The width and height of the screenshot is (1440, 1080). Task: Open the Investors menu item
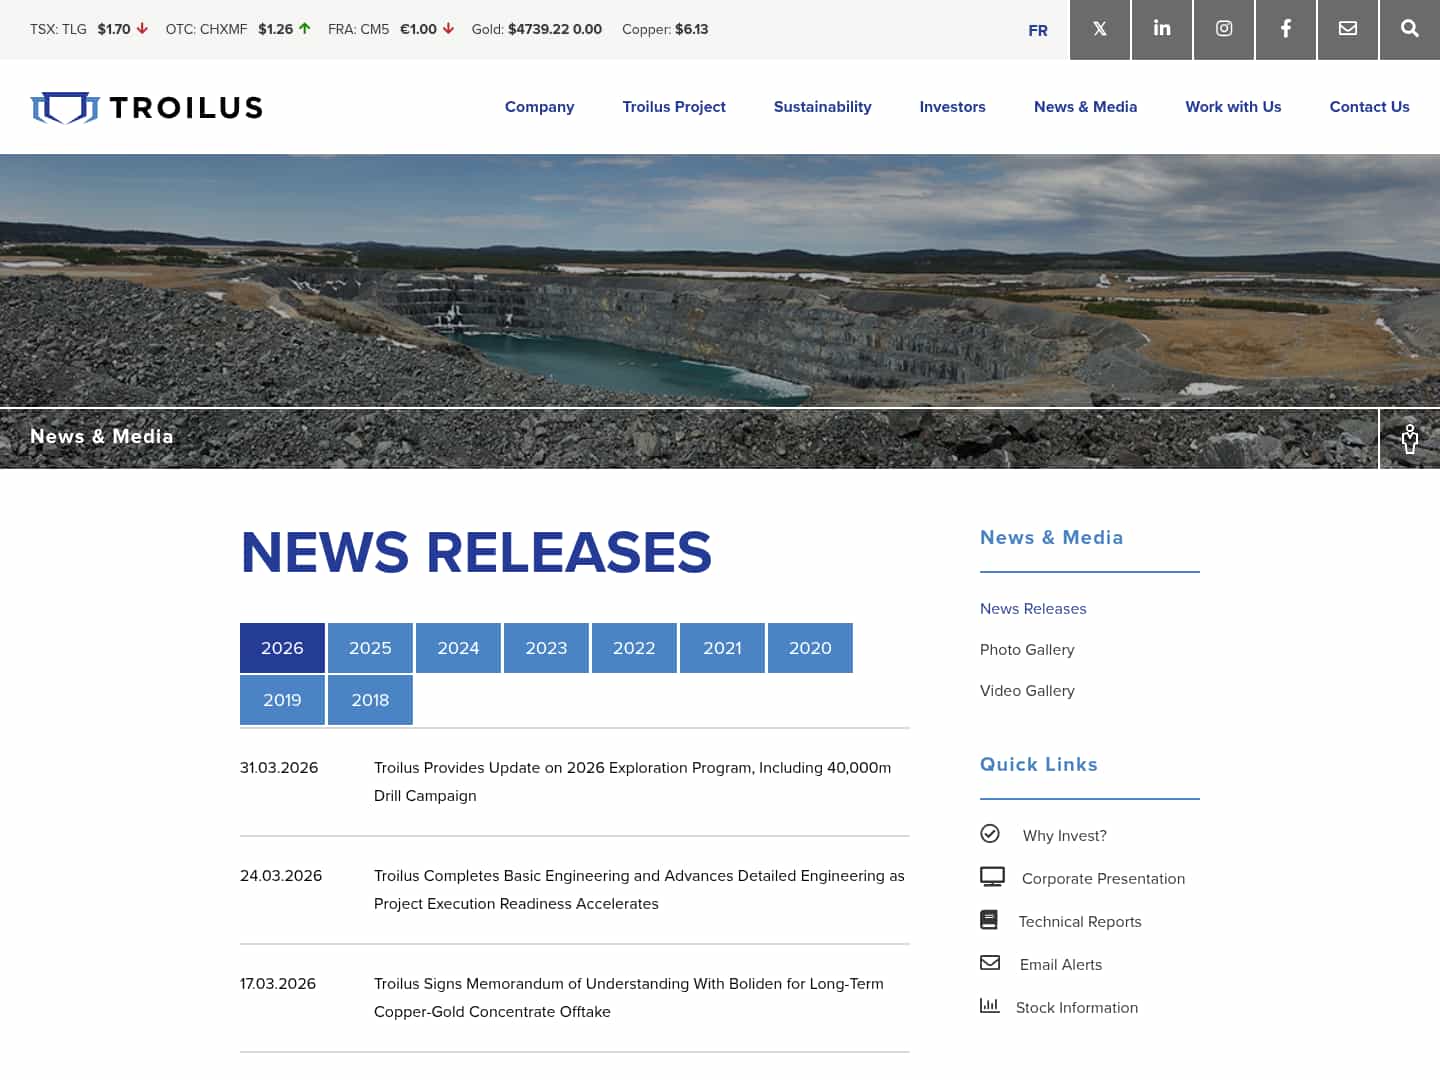[x=952, y=107]
